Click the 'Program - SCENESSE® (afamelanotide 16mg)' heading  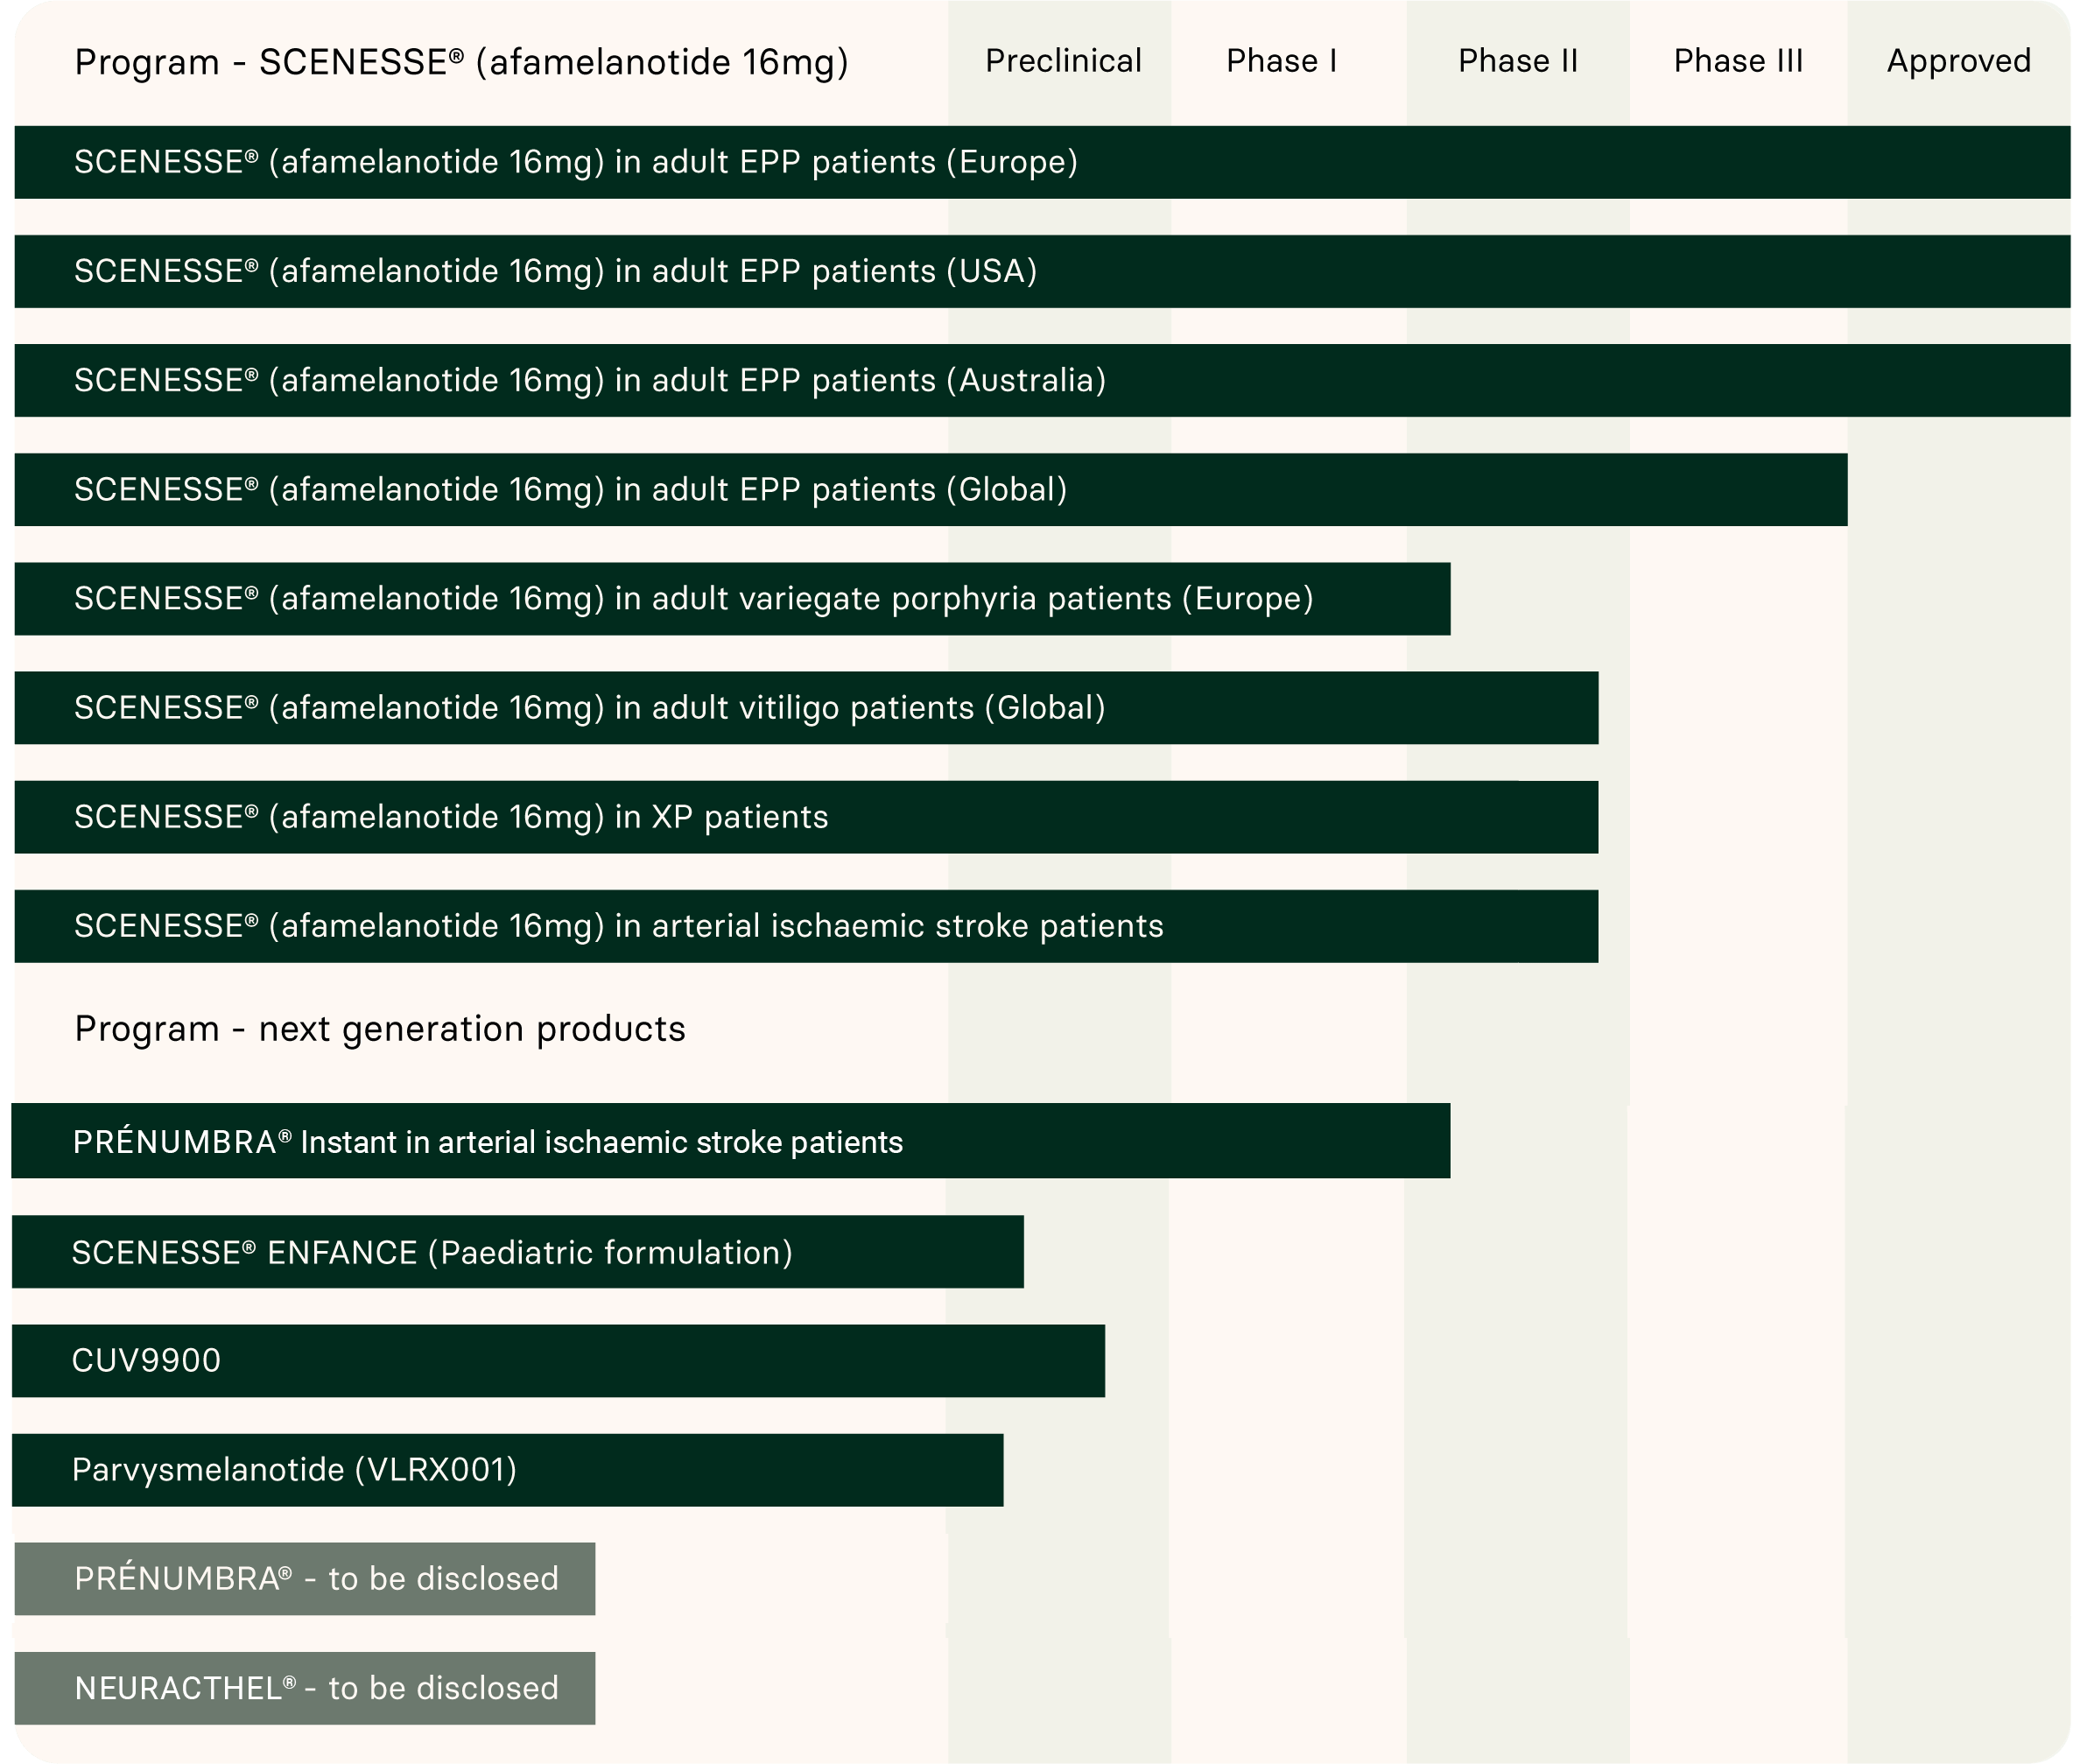(x=461, y=62)
